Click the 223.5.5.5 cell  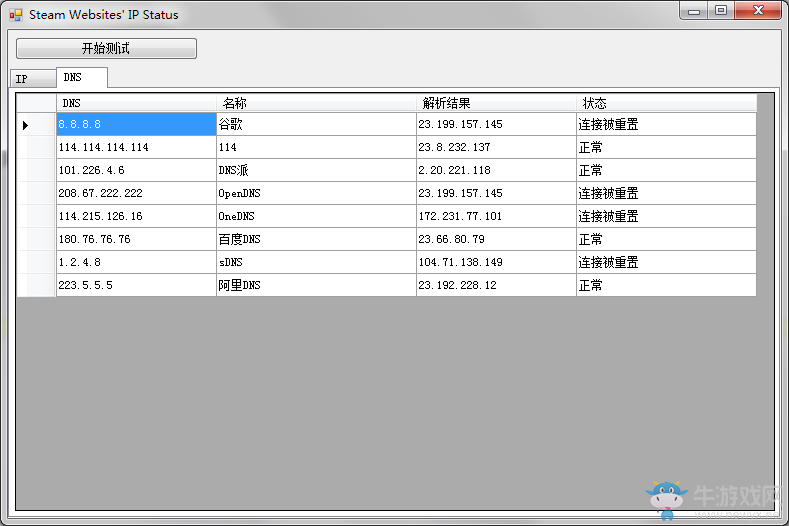click(x=136, y=285)
